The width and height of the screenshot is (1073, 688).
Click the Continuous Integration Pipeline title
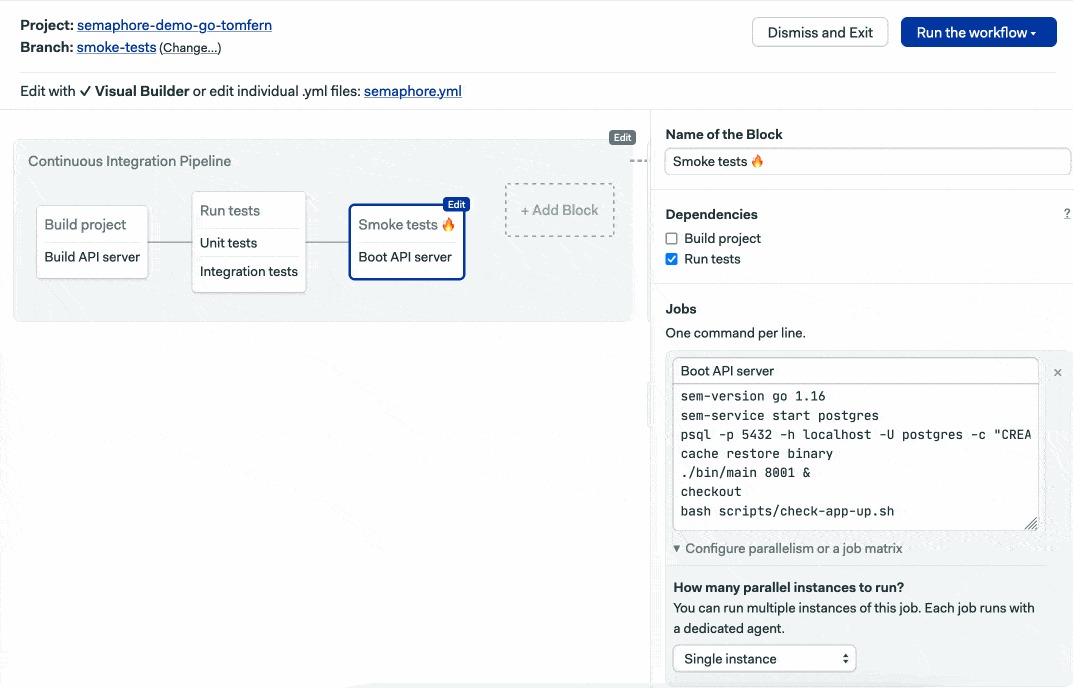[129, 161]
